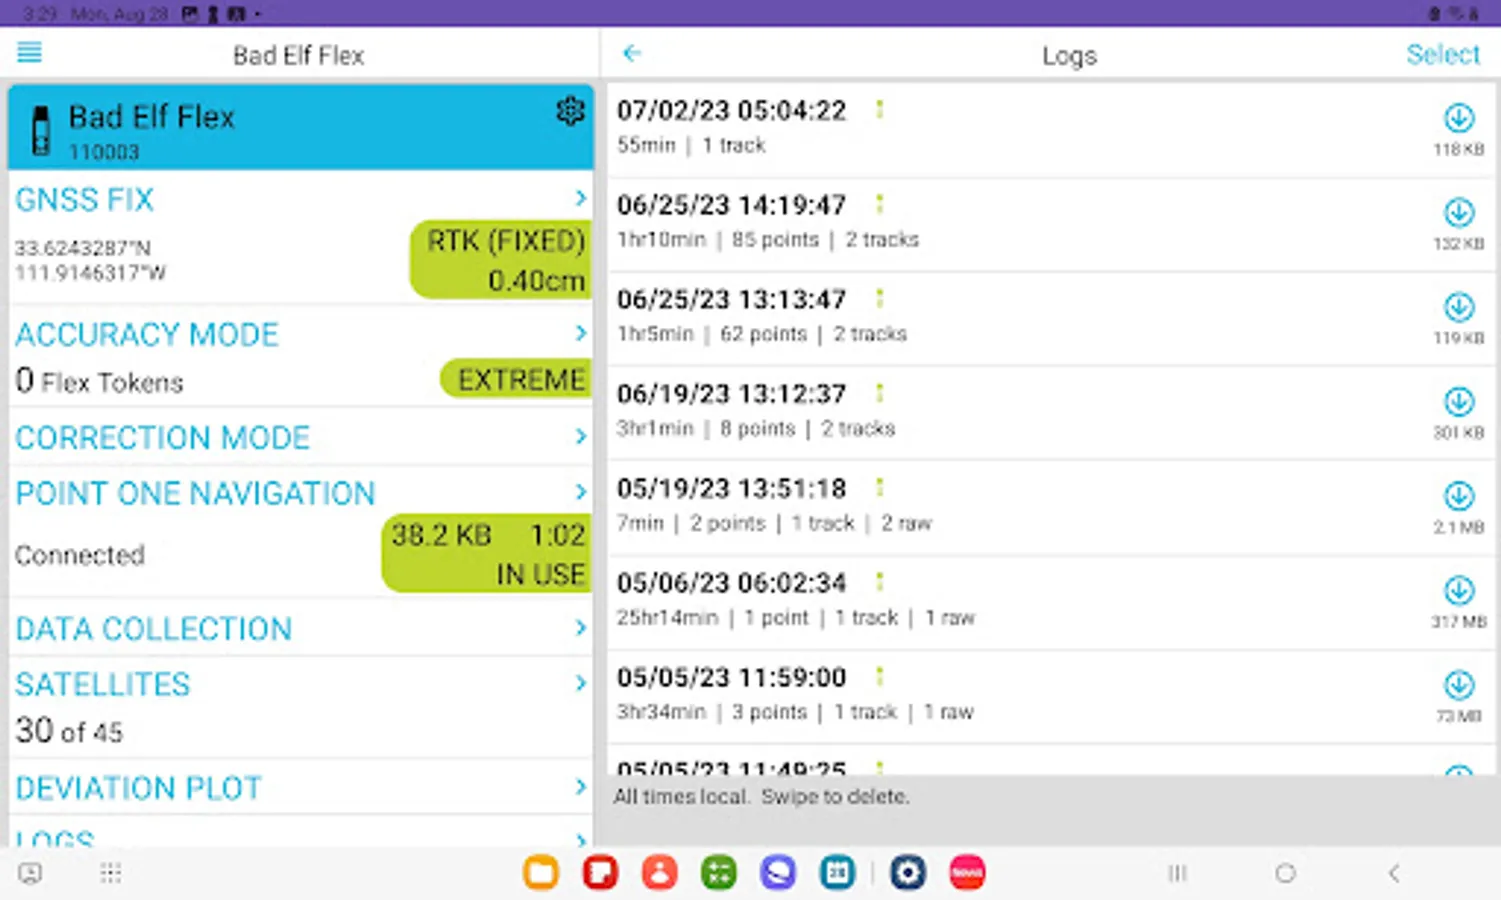The image size is (1501, 900).
Task: Expand the DEVIATION PLOT chevron
Action: 581,787
